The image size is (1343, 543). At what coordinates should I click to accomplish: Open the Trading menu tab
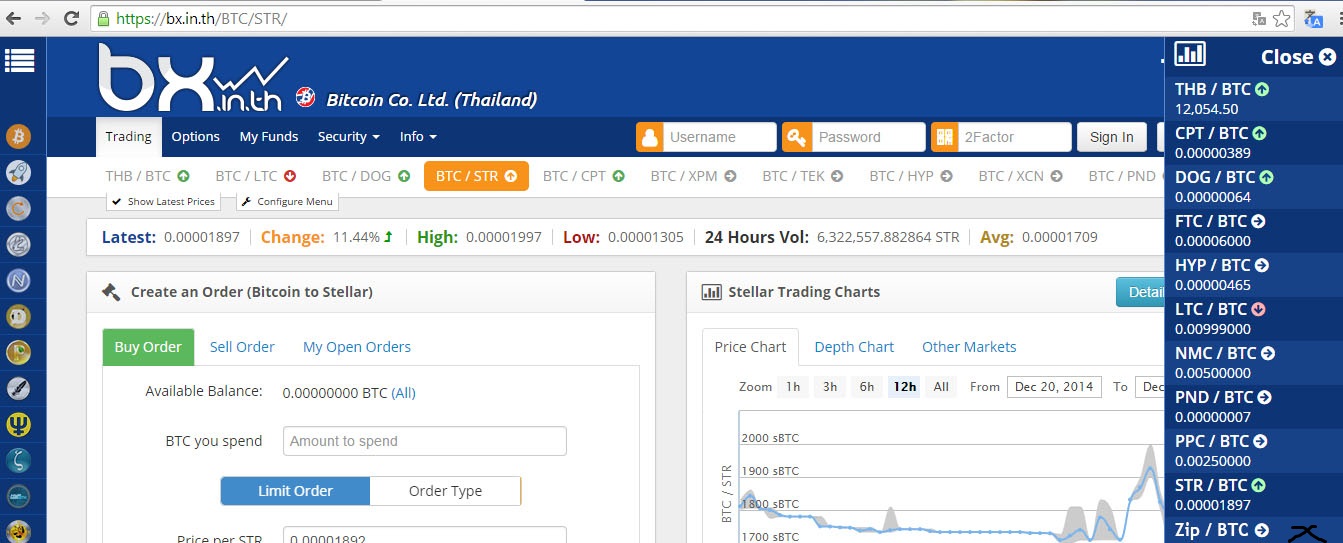point(129,137)
